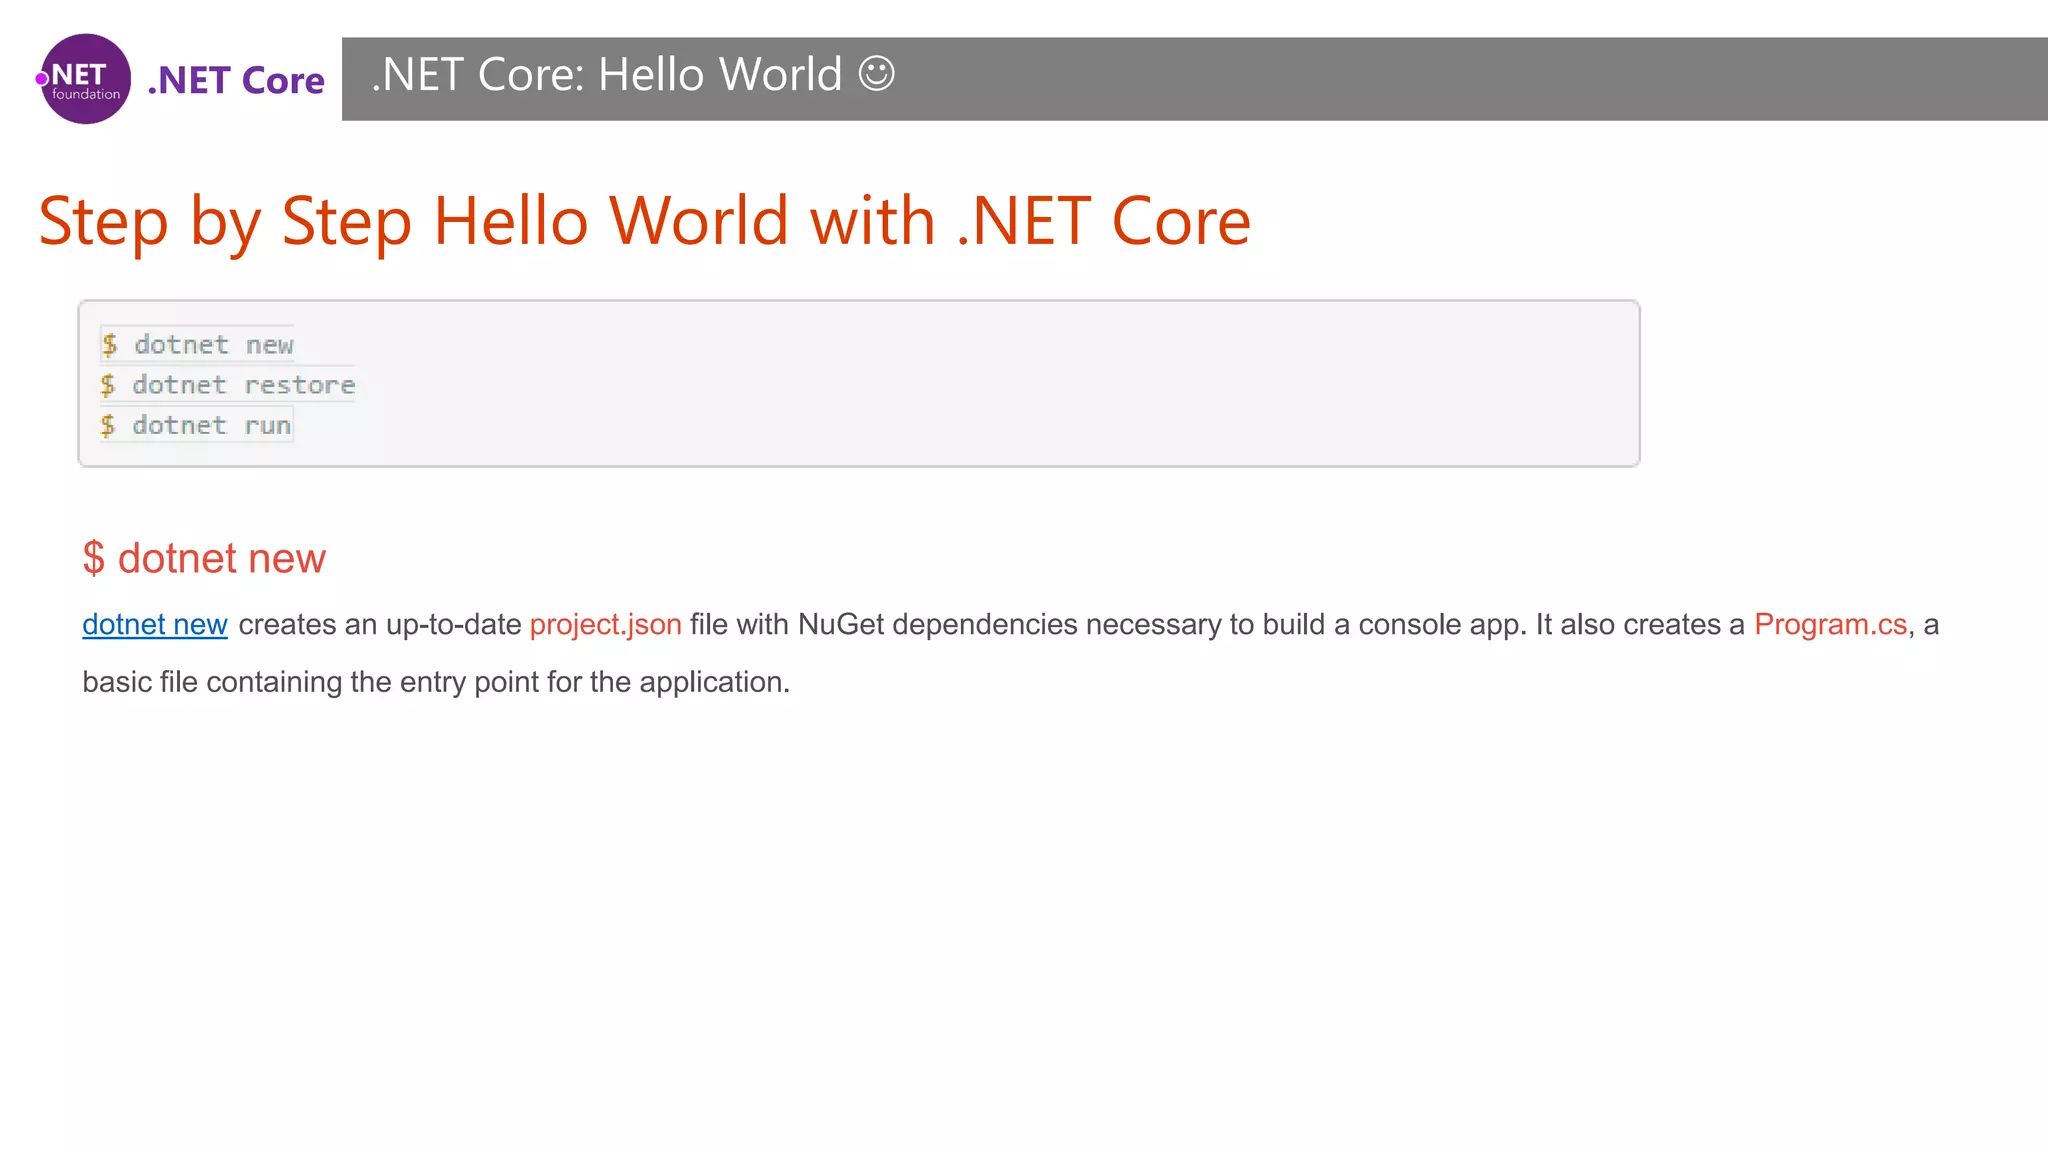Click the red Program.cs text
The height and width of the screenshot is (1152, 2048).
click(1830, 624)
